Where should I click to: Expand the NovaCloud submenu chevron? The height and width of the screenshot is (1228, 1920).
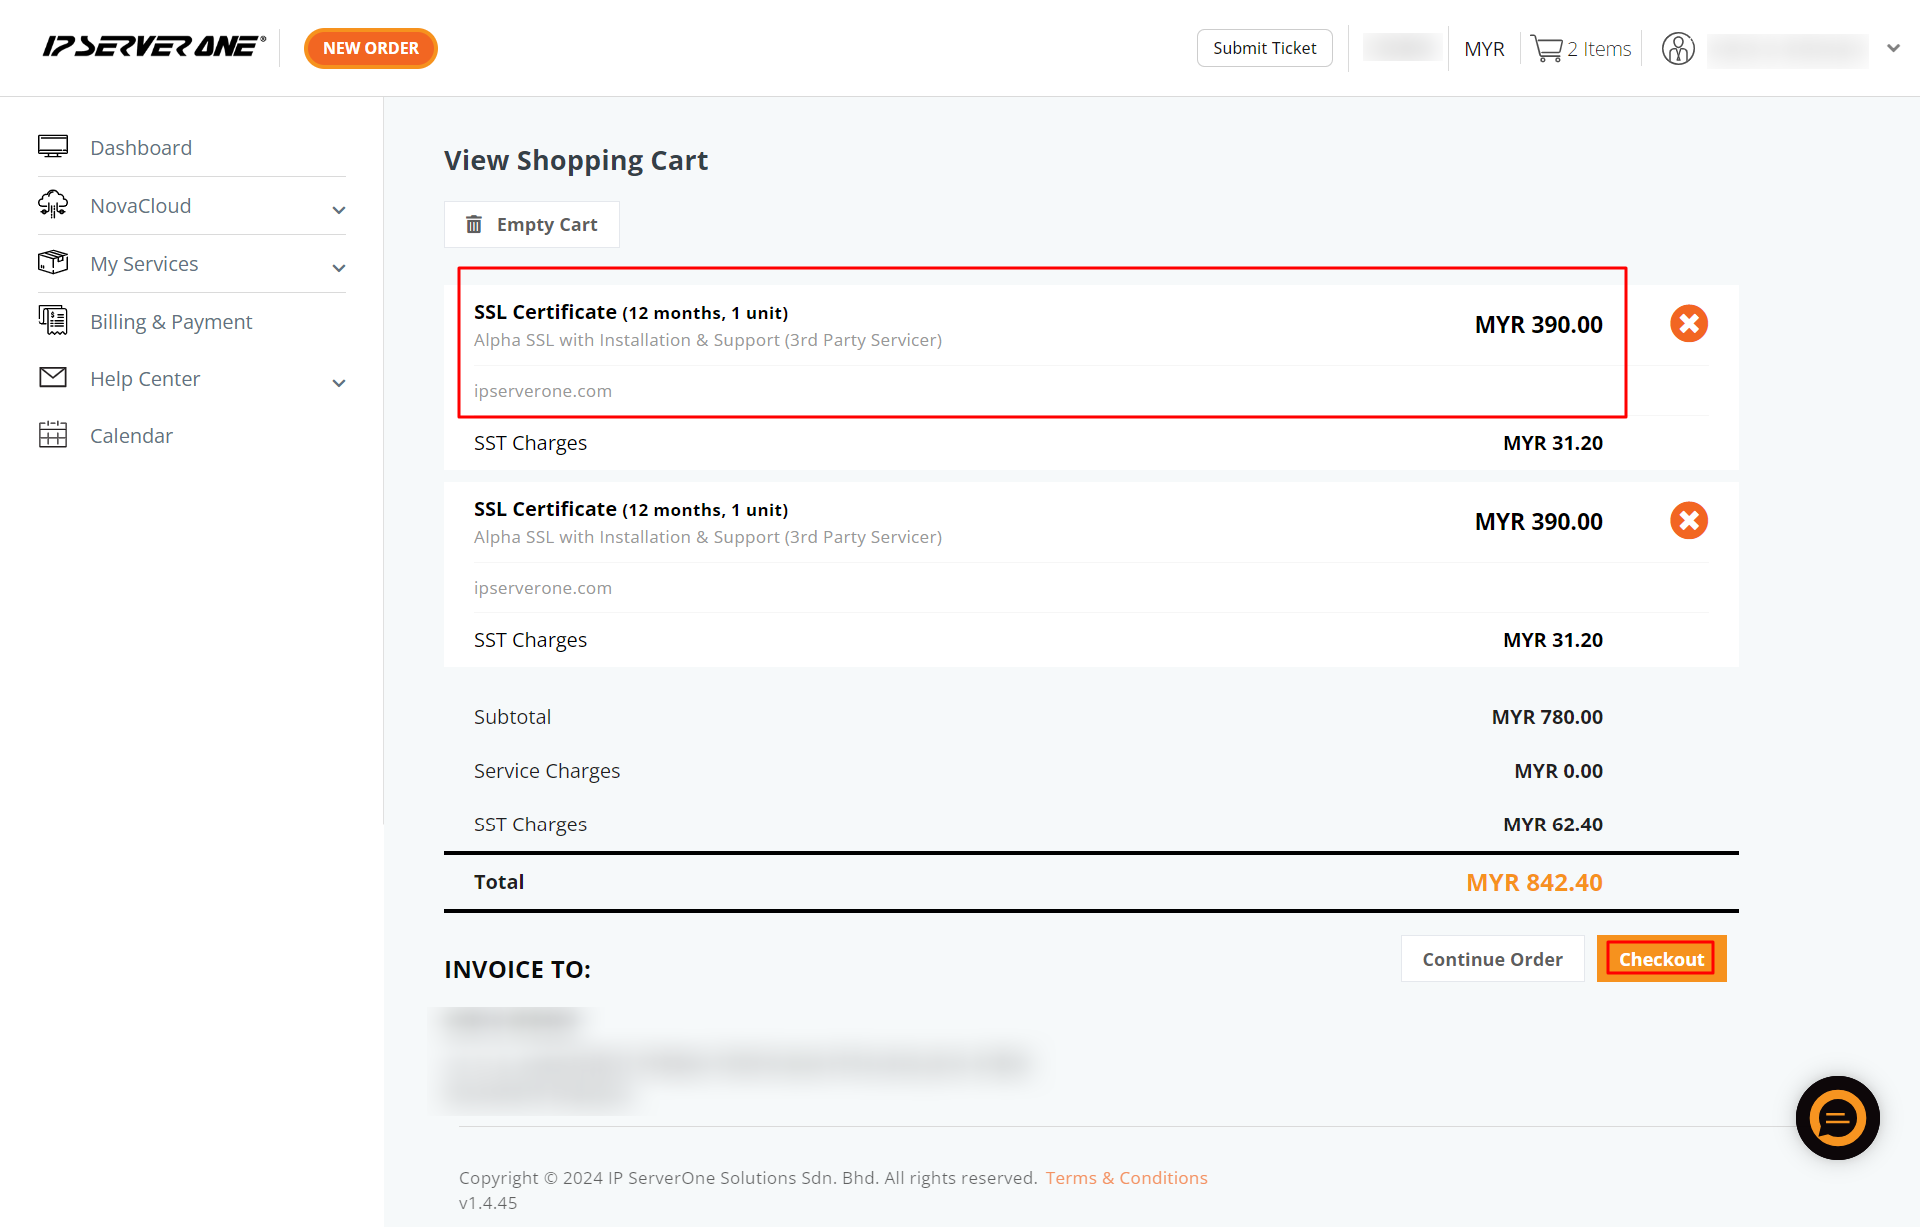point(339,210)
